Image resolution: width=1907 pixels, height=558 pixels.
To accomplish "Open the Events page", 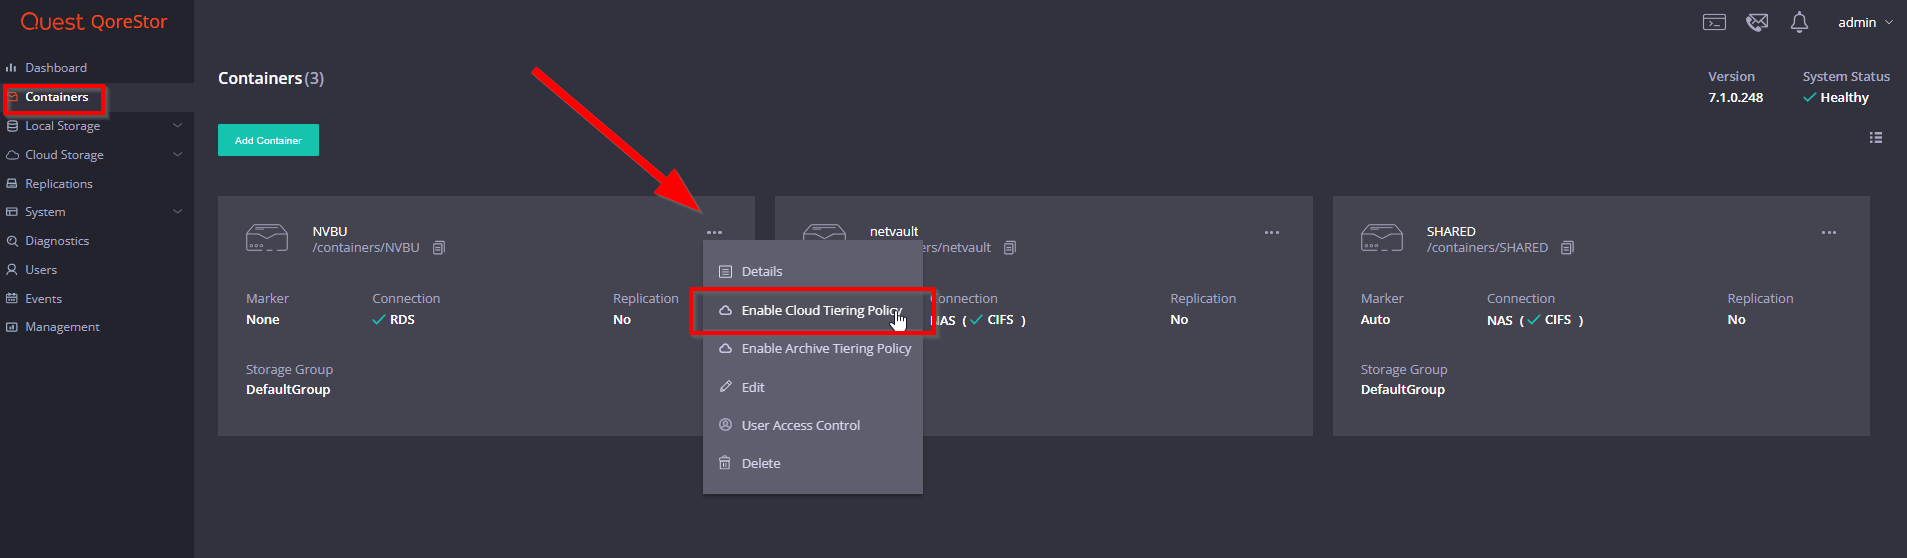I will tap(43, 299).
